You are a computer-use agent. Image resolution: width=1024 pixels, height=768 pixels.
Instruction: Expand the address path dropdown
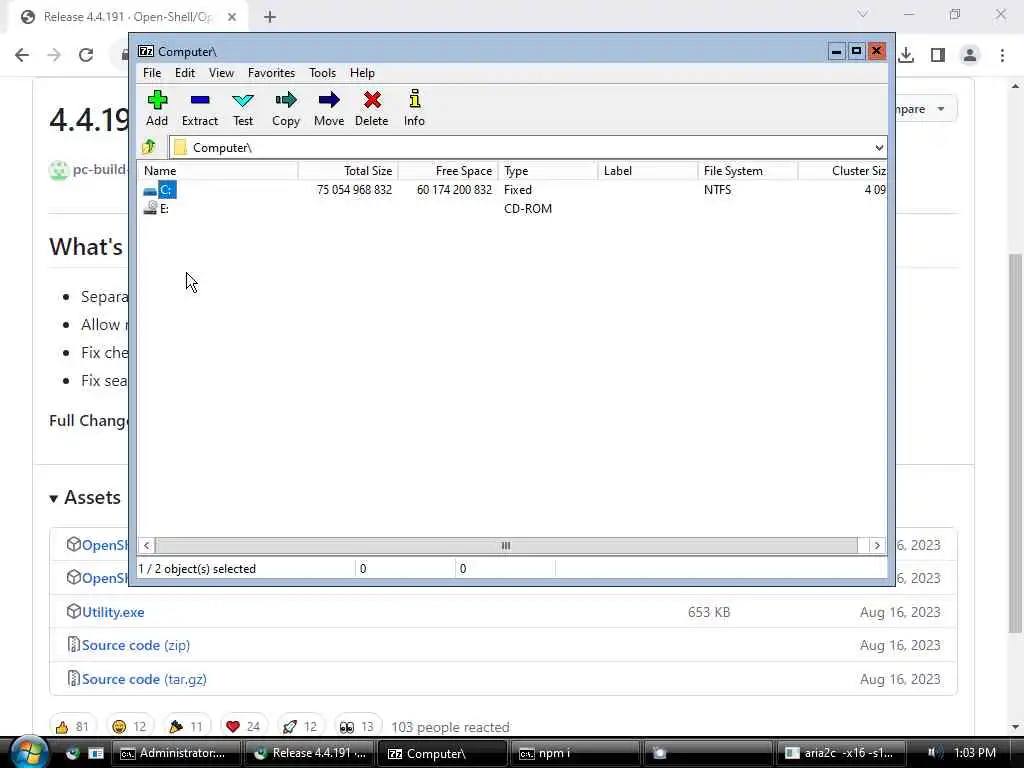click(x=879, y=148)
